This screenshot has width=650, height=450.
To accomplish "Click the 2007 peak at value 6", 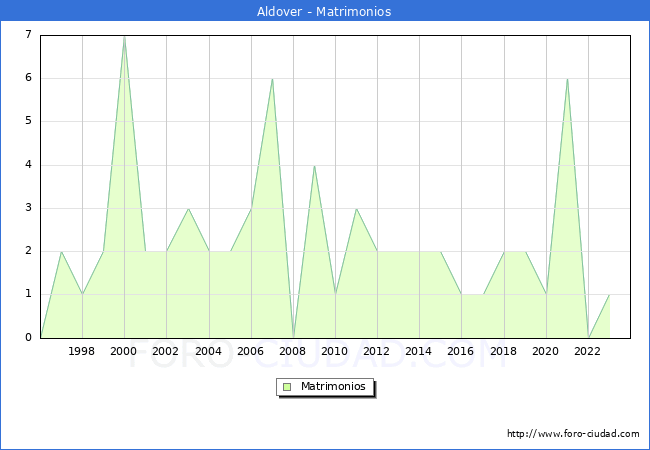I will pyautogui.click(x=272, y=79).
